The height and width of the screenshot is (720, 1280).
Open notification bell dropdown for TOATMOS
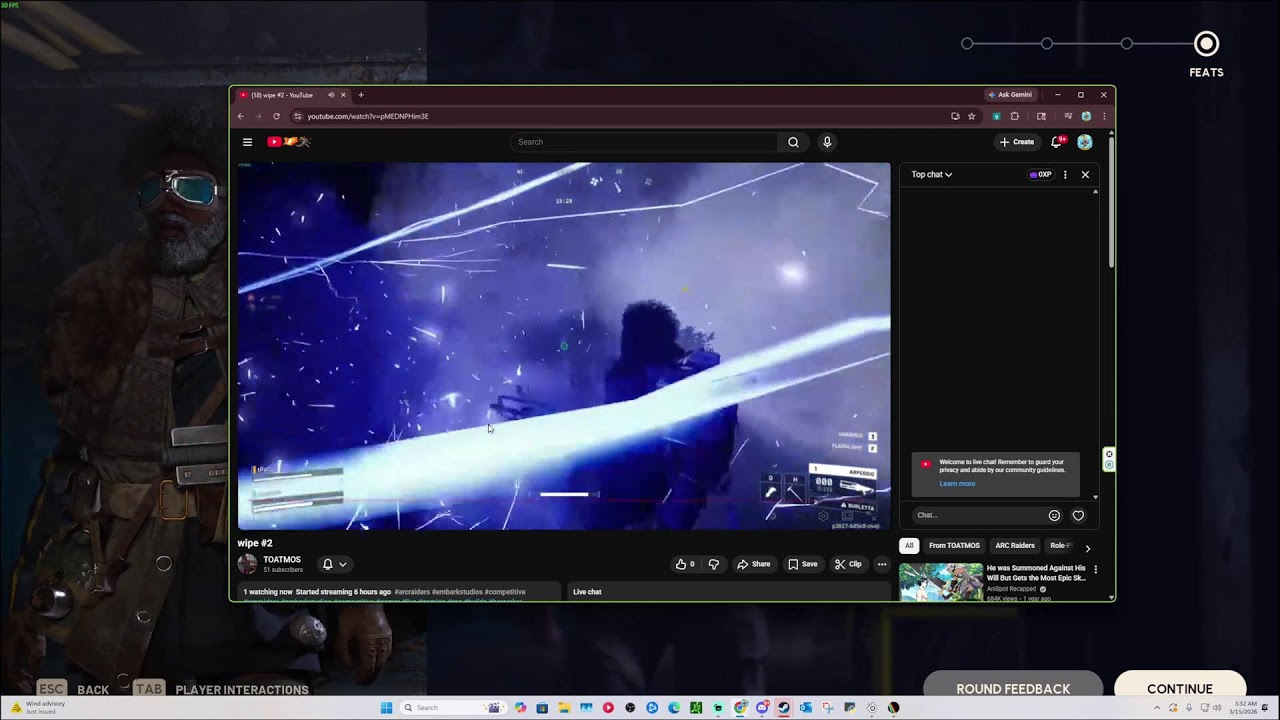[334, 564]
